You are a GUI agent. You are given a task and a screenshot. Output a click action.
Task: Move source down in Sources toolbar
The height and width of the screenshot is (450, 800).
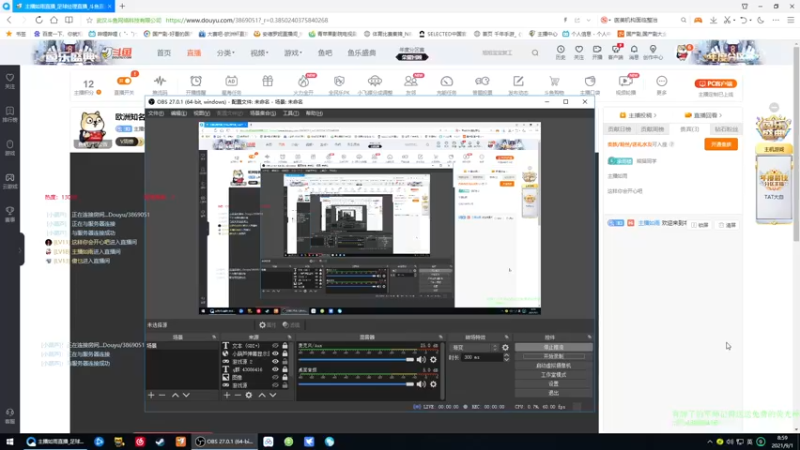point(273,395)
